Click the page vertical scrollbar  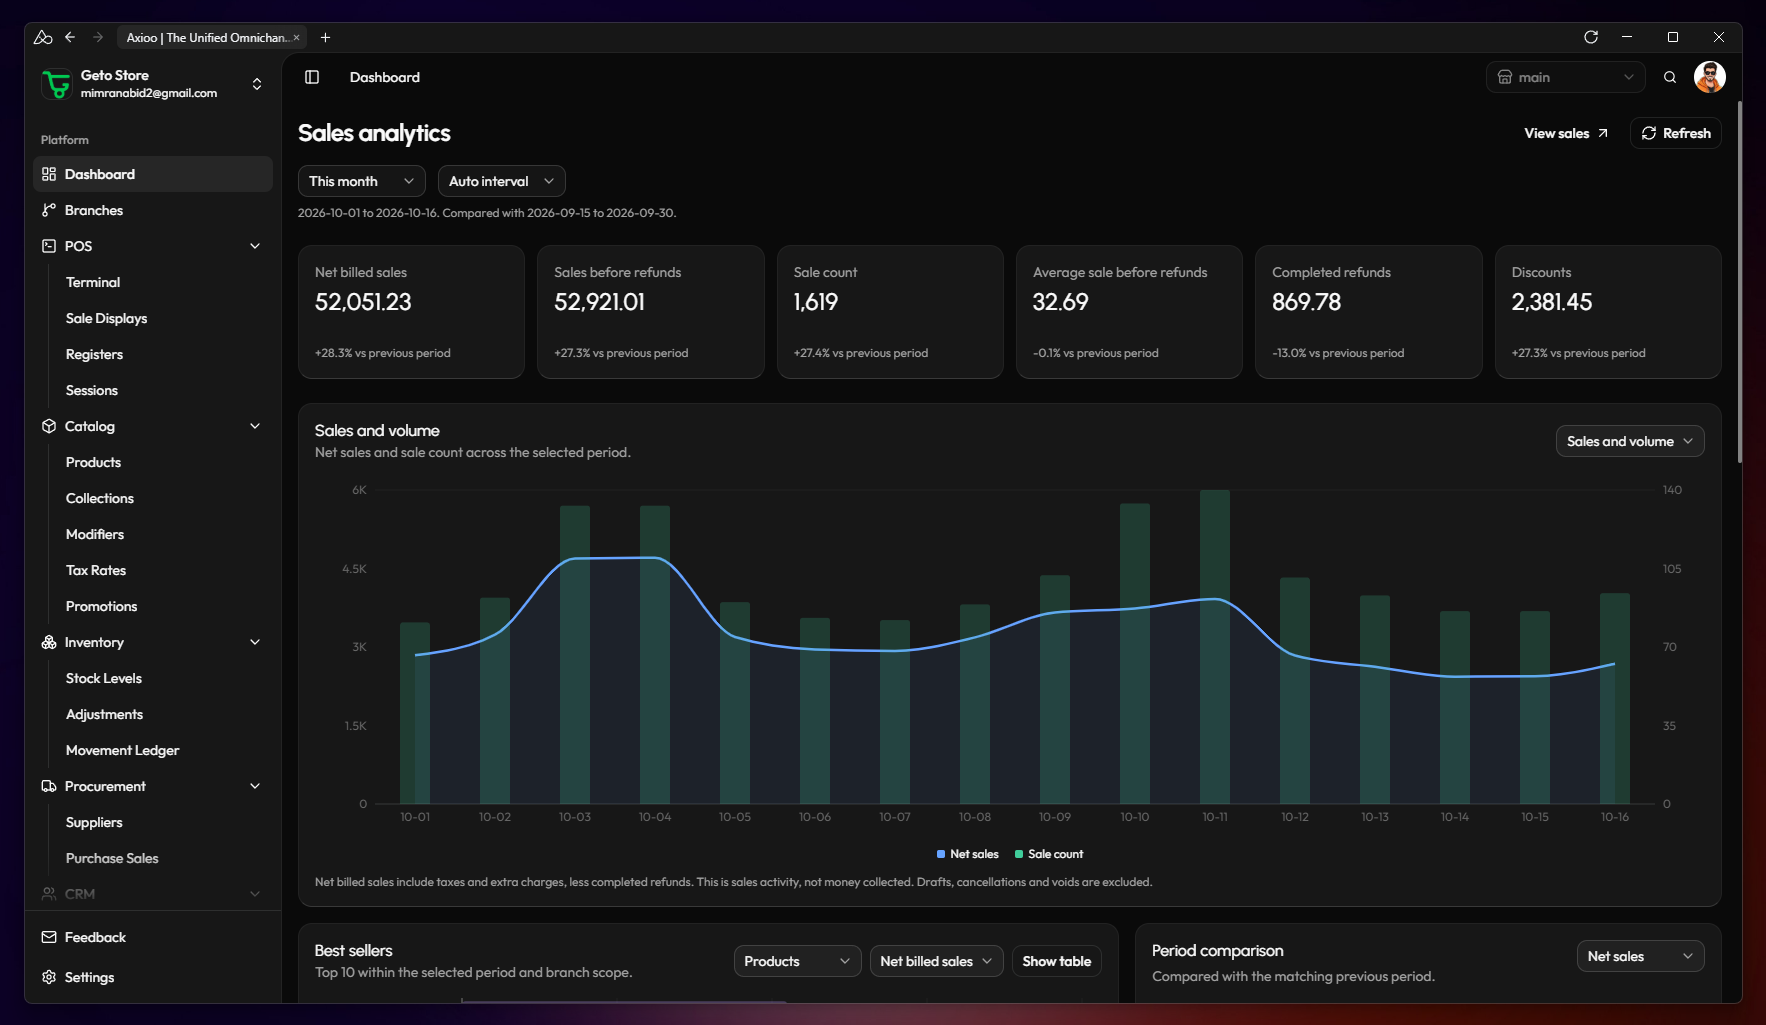click(1740, 282)
